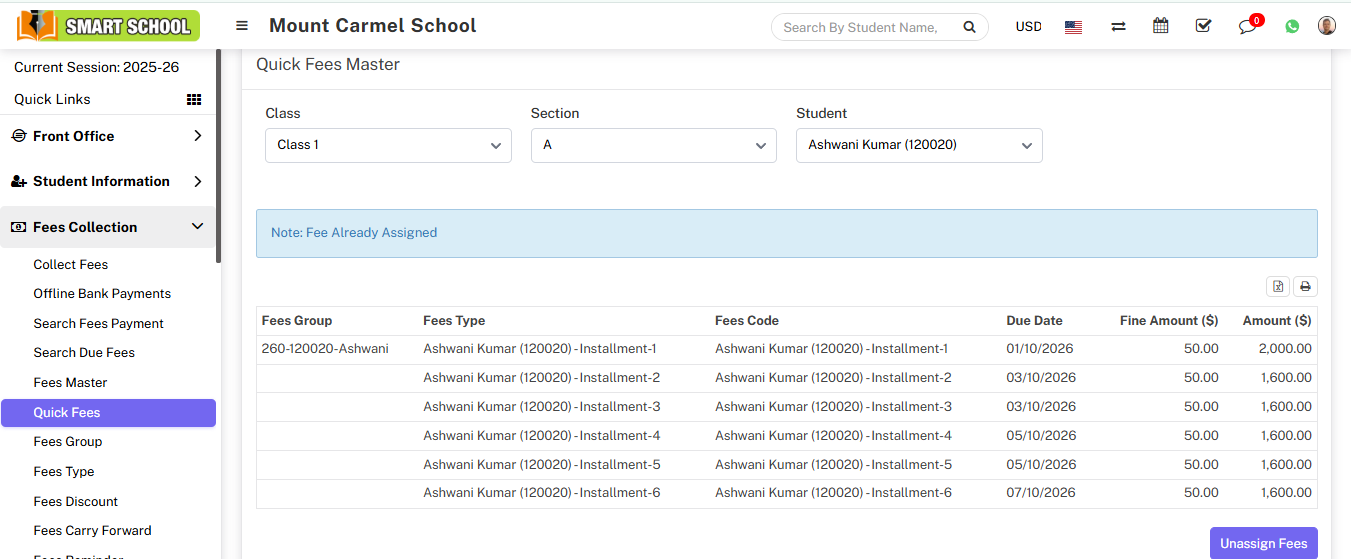Export fees table to Excel
This screenshot has height=559, width=1351.
[x=1278, y=287]
